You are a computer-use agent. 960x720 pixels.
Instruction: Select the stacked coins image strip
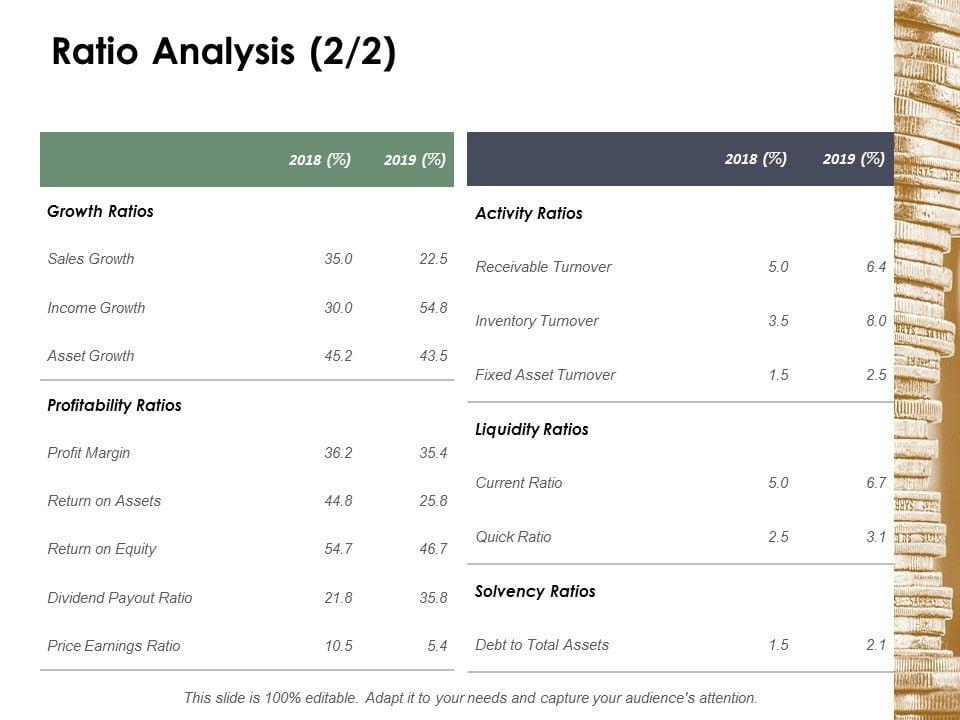(x=926, y=360)
